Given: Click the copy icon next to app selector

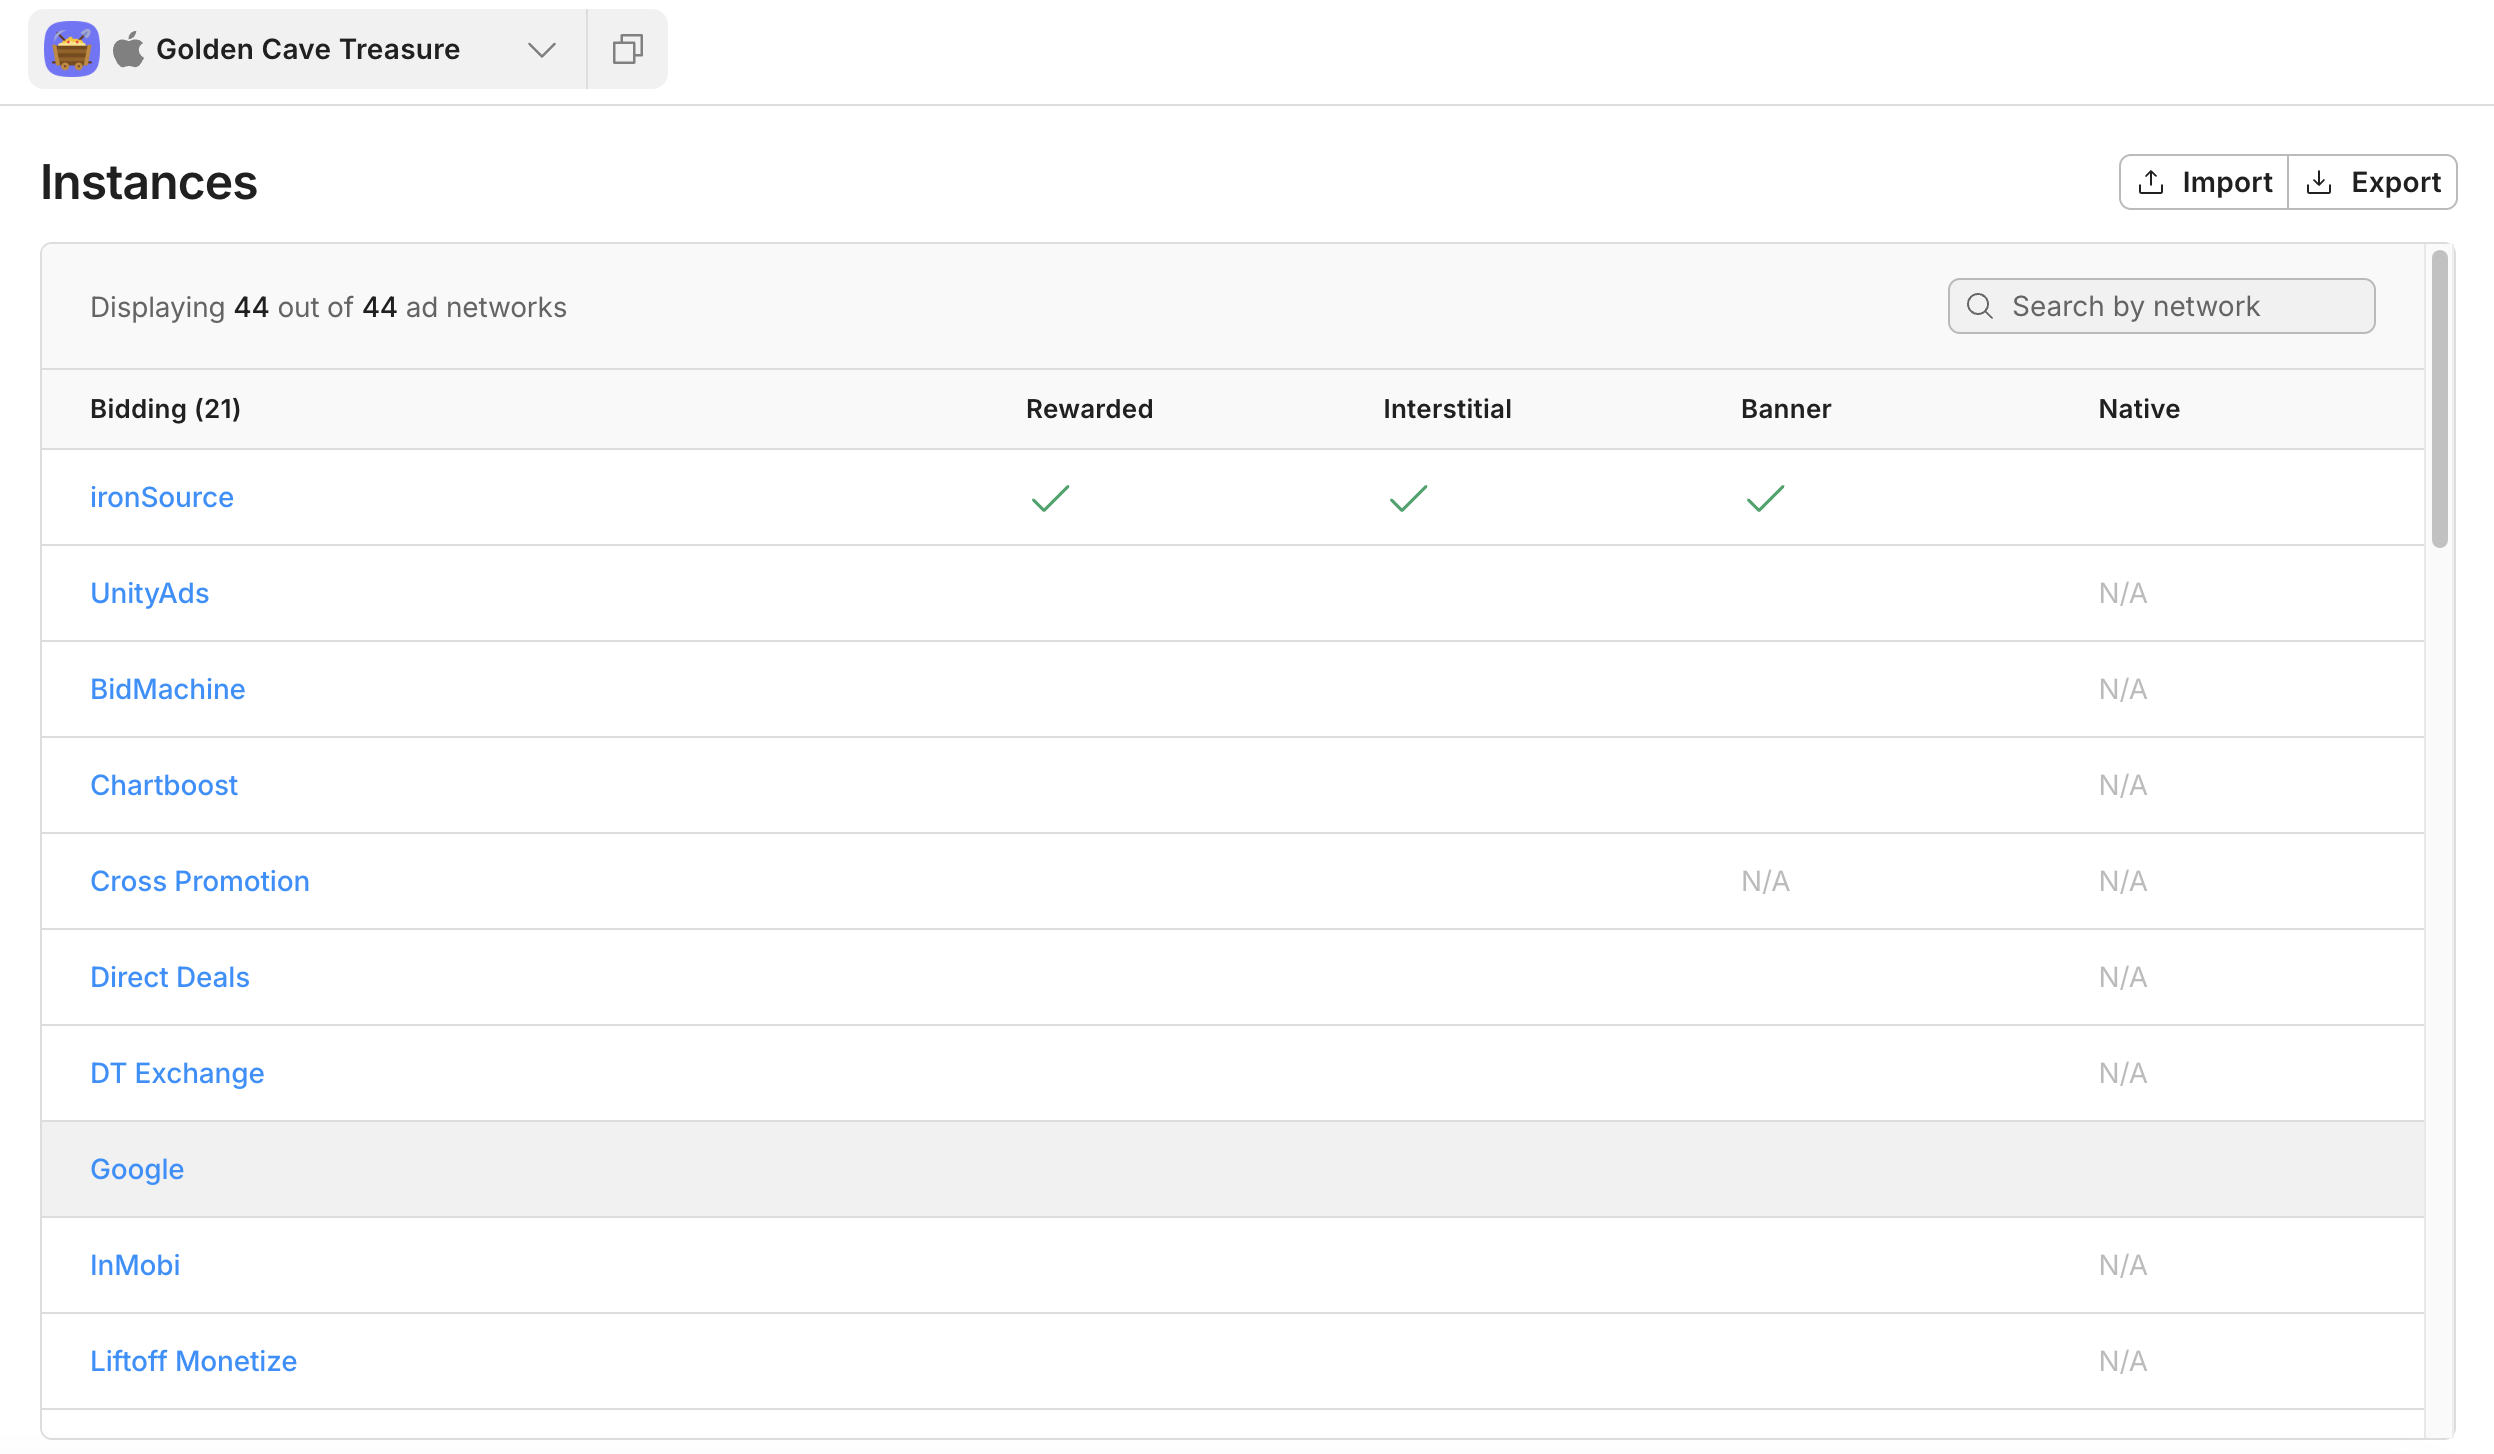Looking at the screenshot, I should click(627, 49).
